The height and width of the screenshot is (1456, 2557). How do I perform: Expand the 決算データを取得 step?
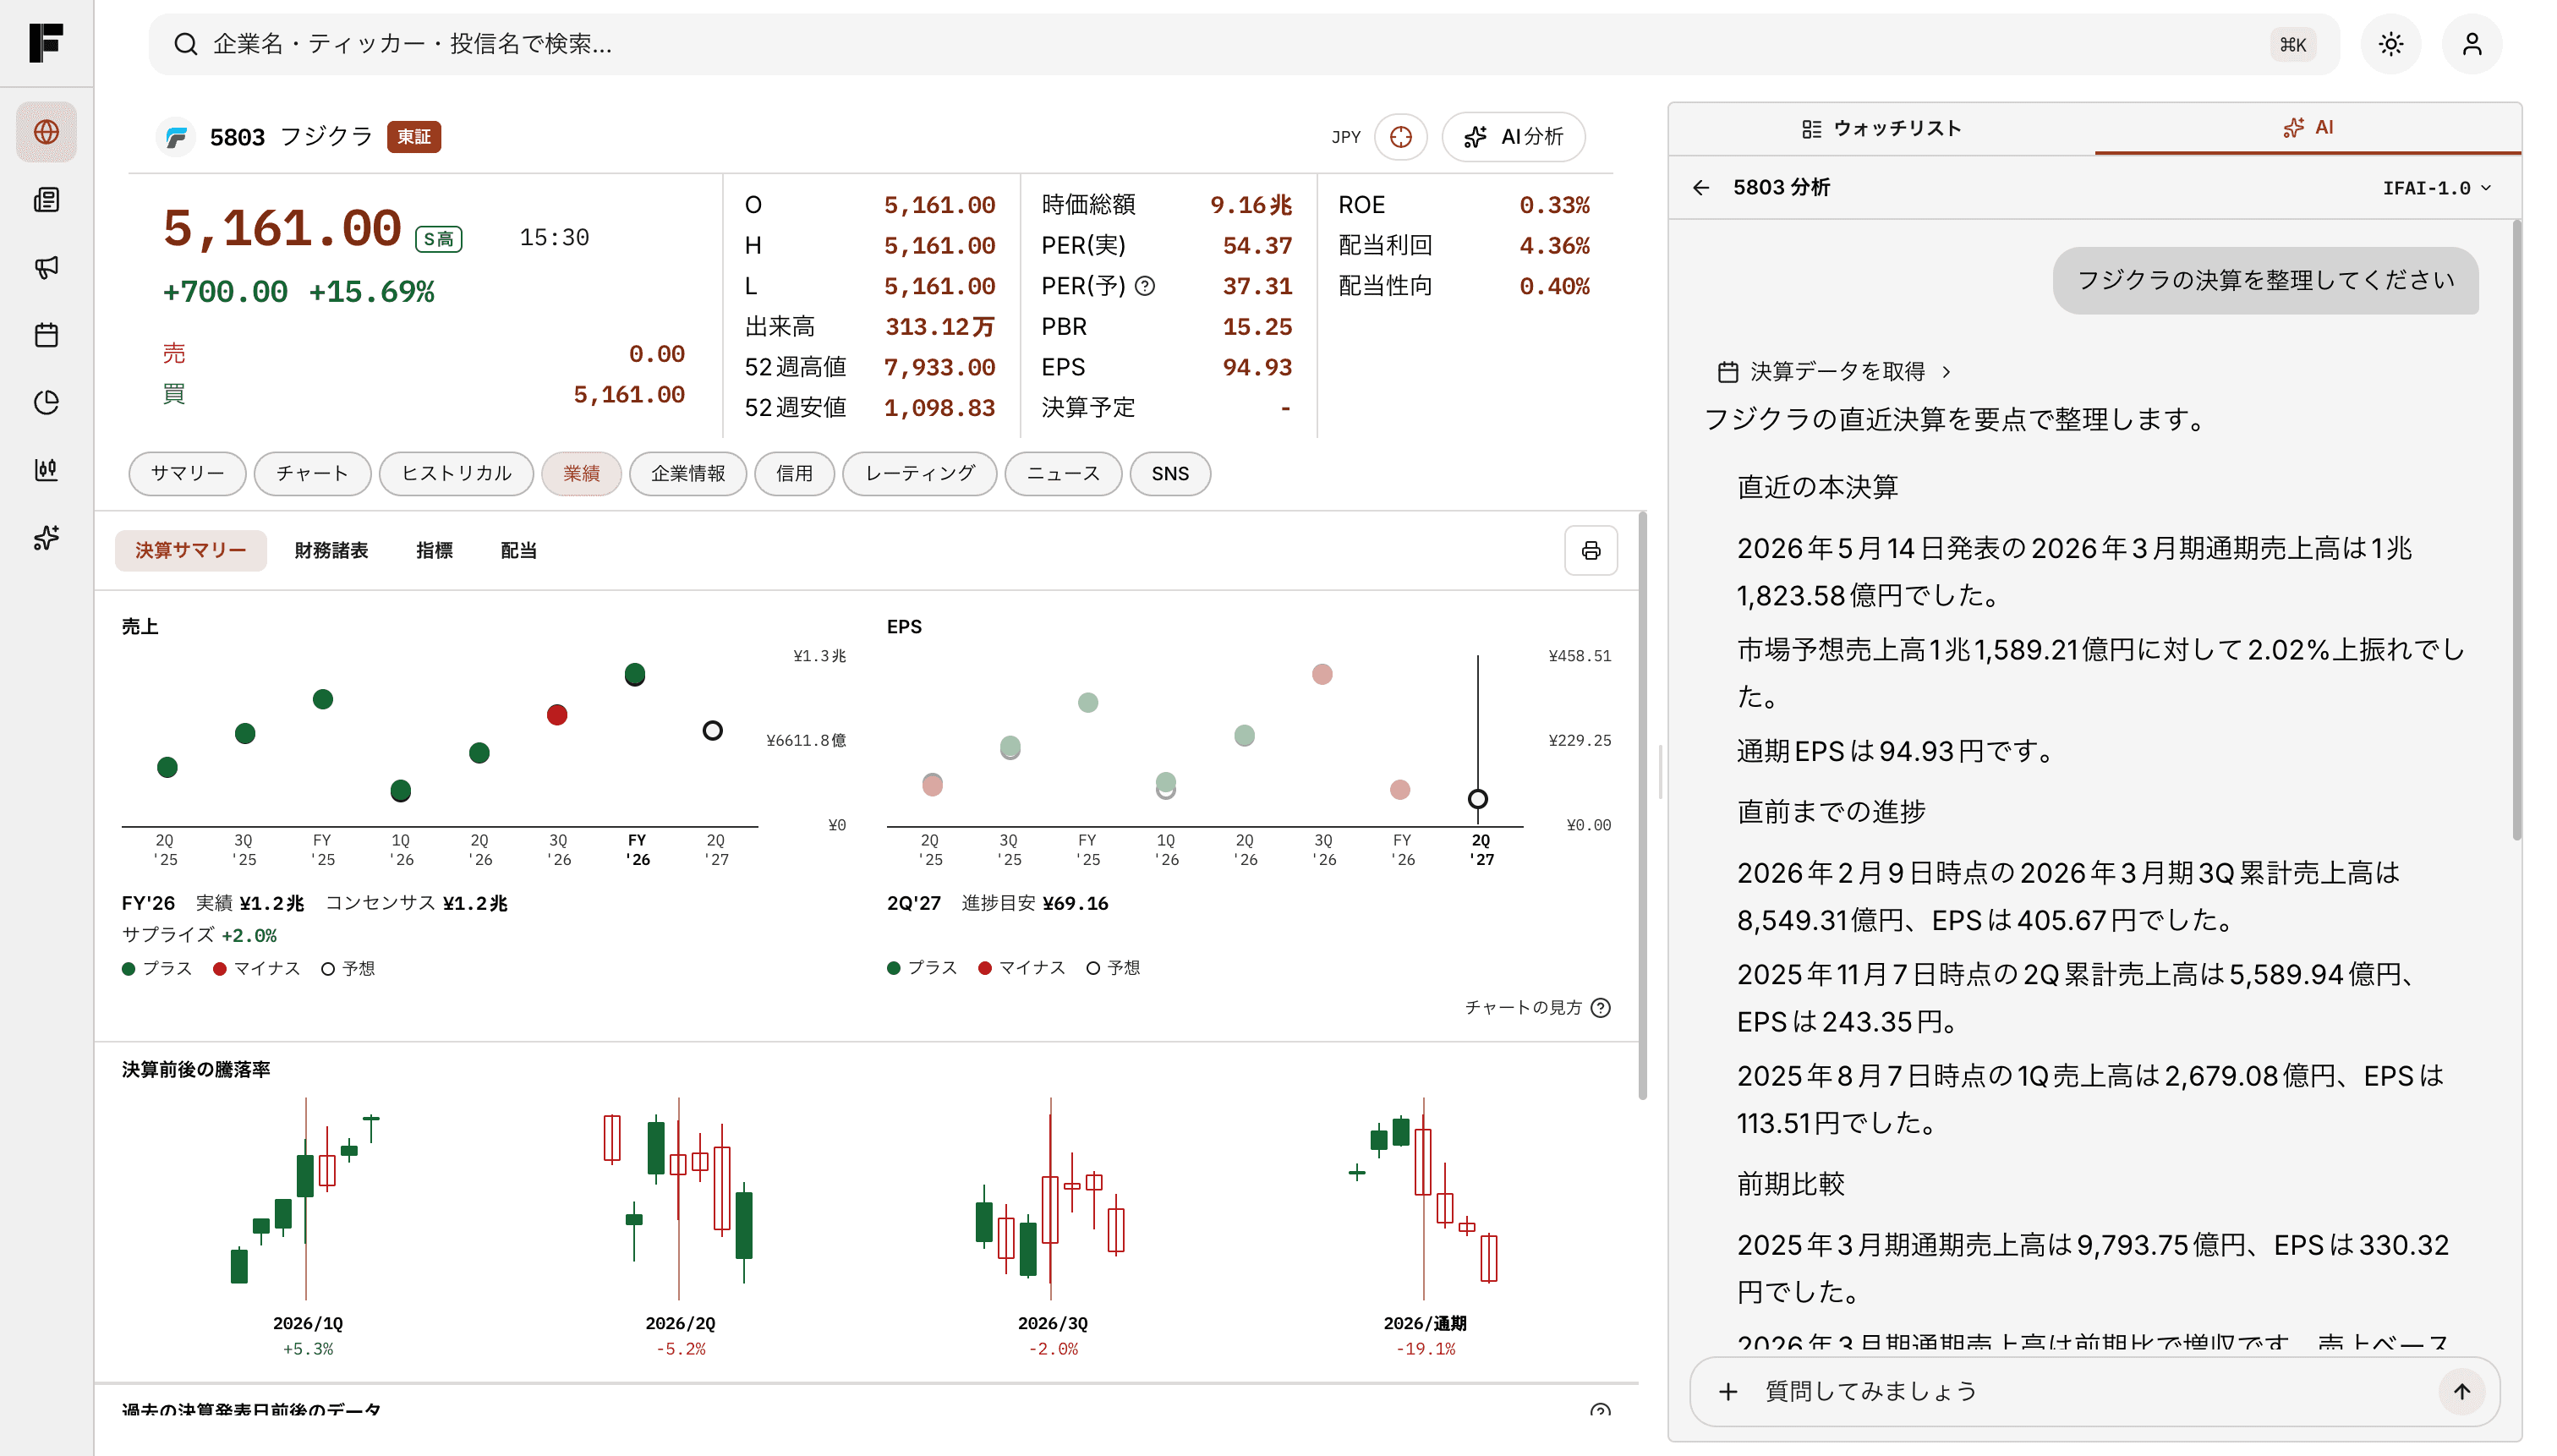click(x=1833, y=372)
